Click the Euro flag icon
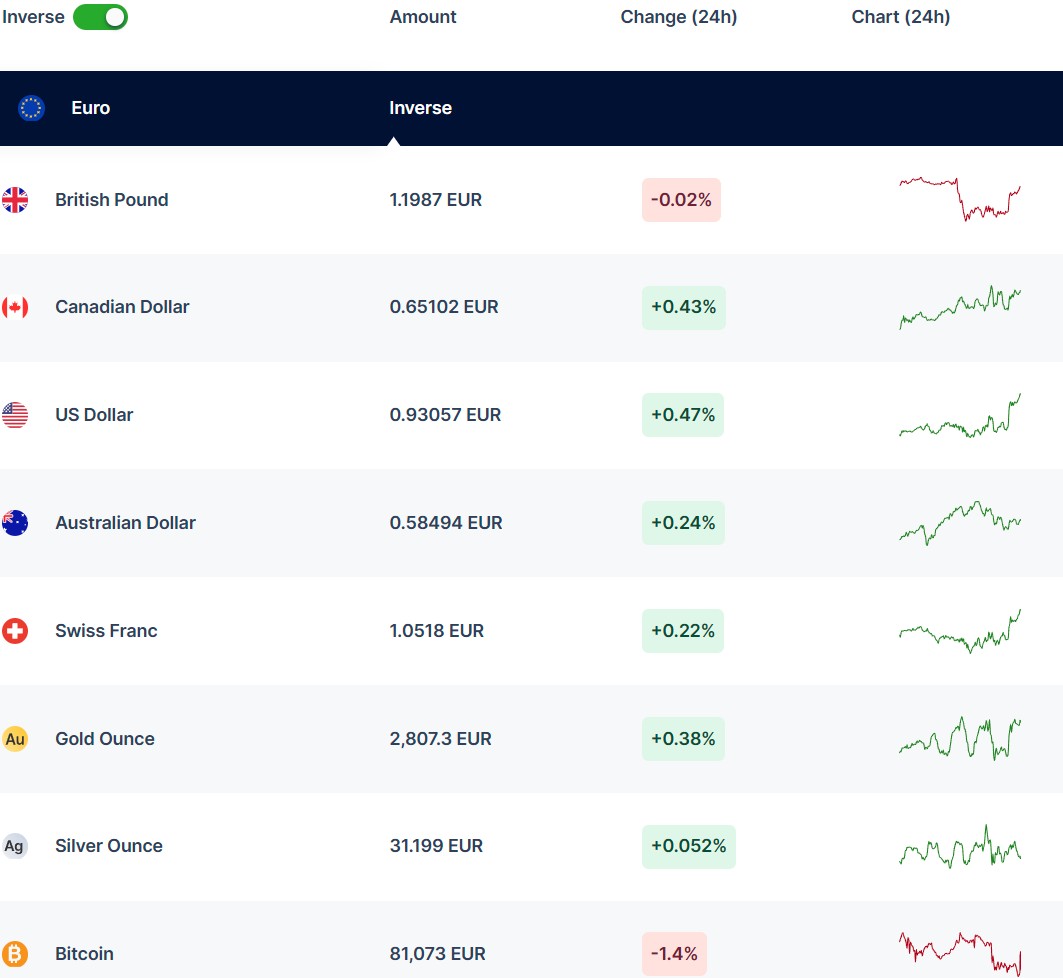The height and width of the screenshot is (978, 1063). (32, 108)
